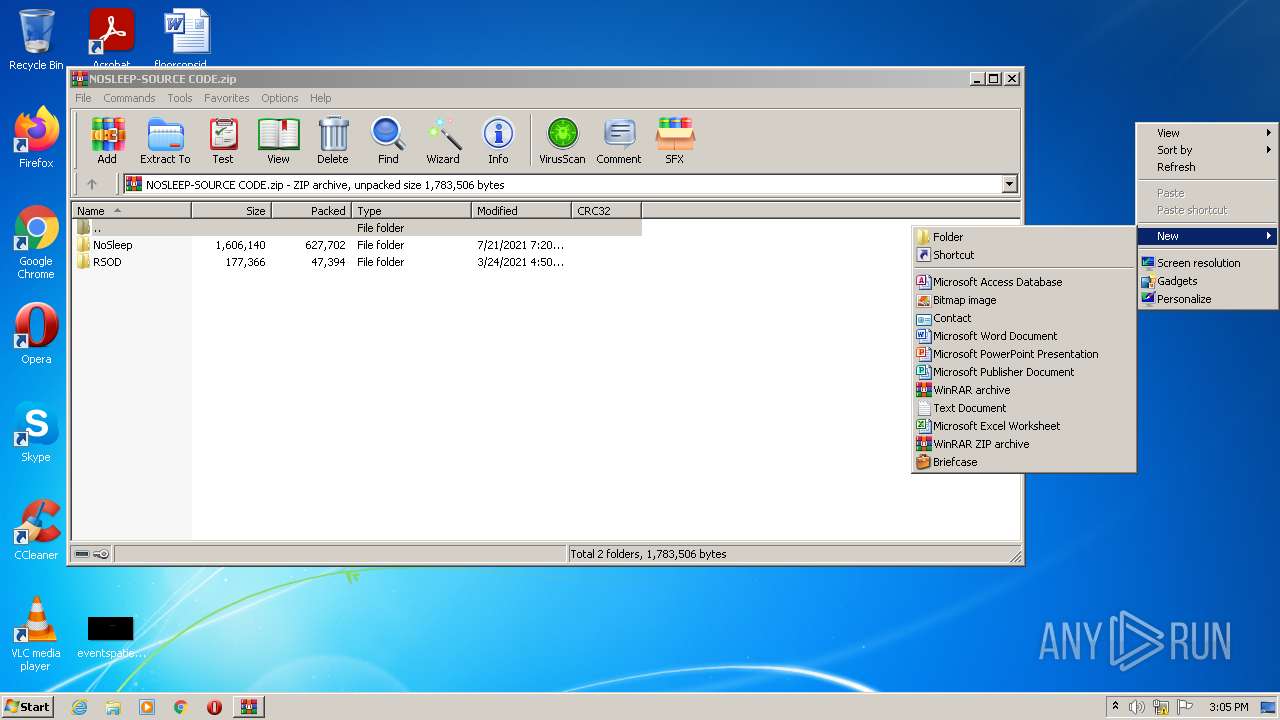Click the Extract To toolbar icon
The height and width of the screenshot is (720, 1280).
click(x=165, y=140)
